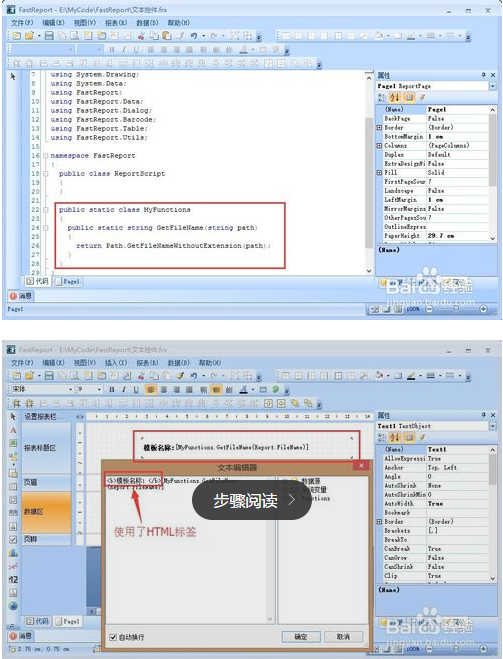Click 设置报表栏... button above the bands list

[x=45, y=416]
